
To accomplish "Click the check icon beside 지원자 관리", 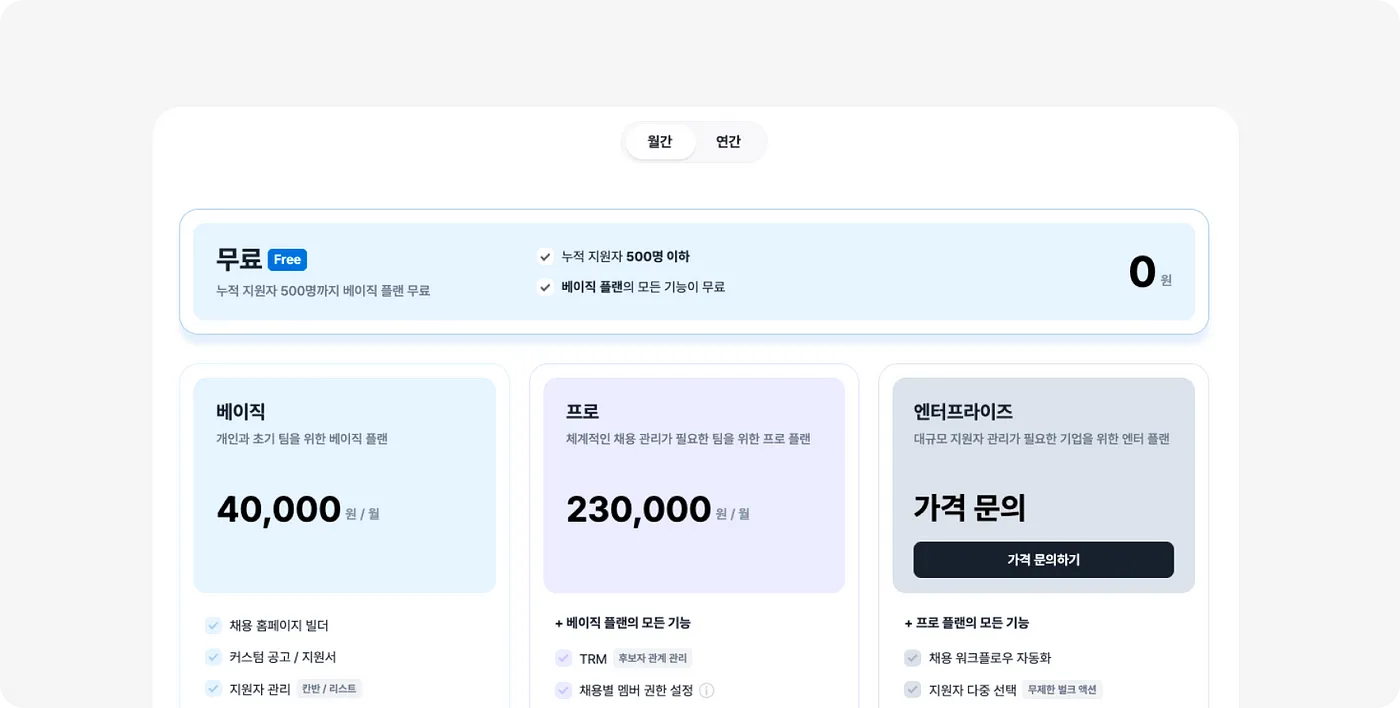I will coord(213,688).
